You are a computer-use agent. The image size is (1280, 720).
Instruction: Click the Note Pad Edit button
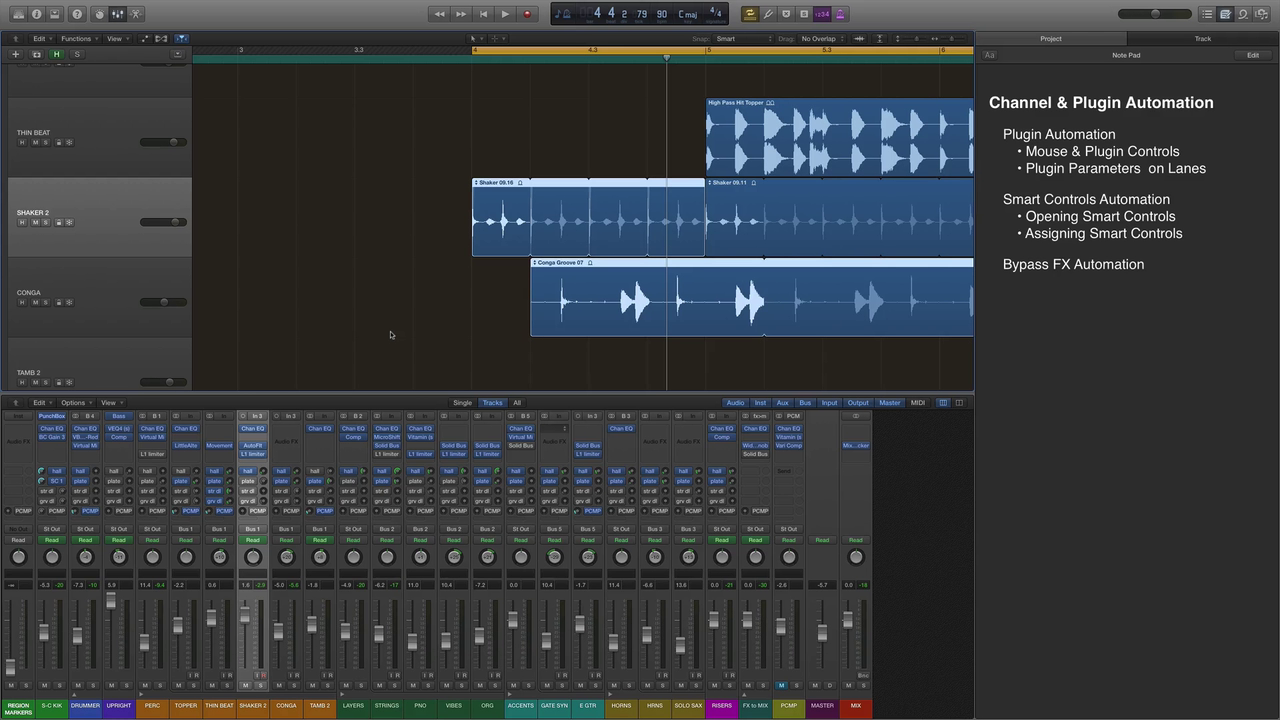click(1253, 55)
